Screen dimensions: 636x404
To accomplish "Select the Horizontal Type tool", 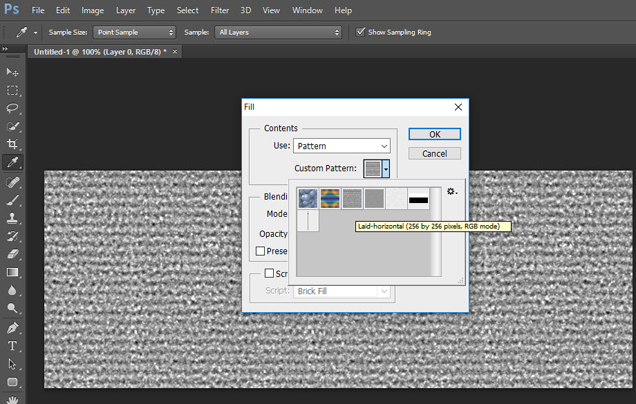I will (13, 346).
